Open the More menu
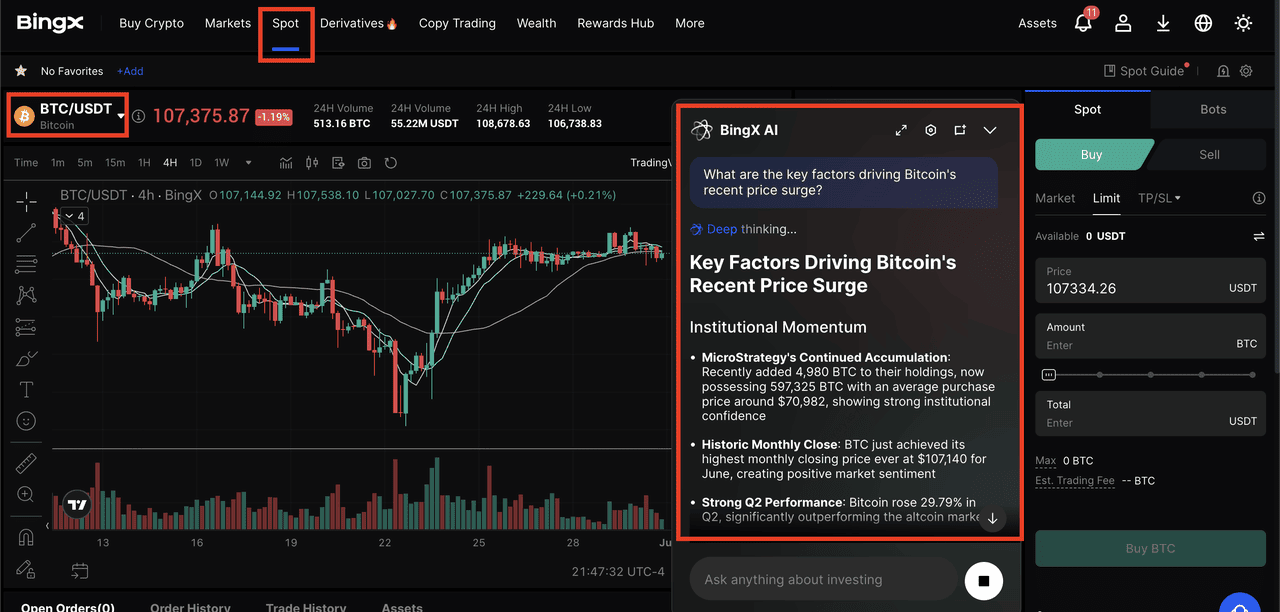1280x612 pixels. (x=690, y=23)
